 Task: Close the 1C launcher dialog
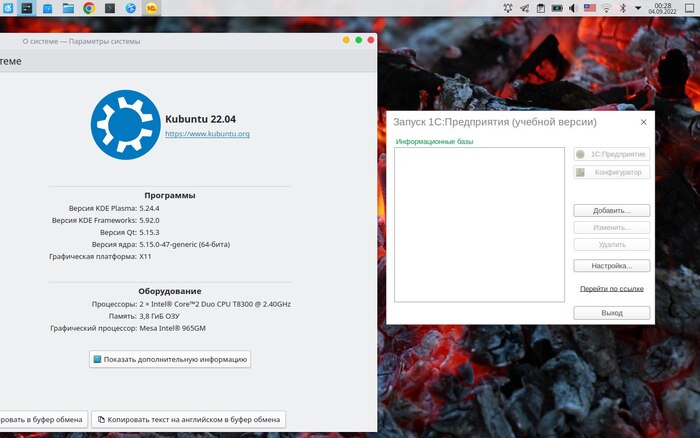[x=643, y=122]
